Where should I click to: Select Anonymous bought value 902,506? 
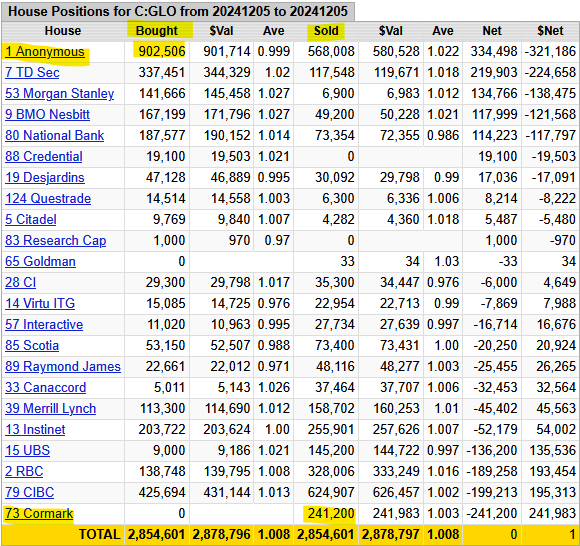click(162, 52)
